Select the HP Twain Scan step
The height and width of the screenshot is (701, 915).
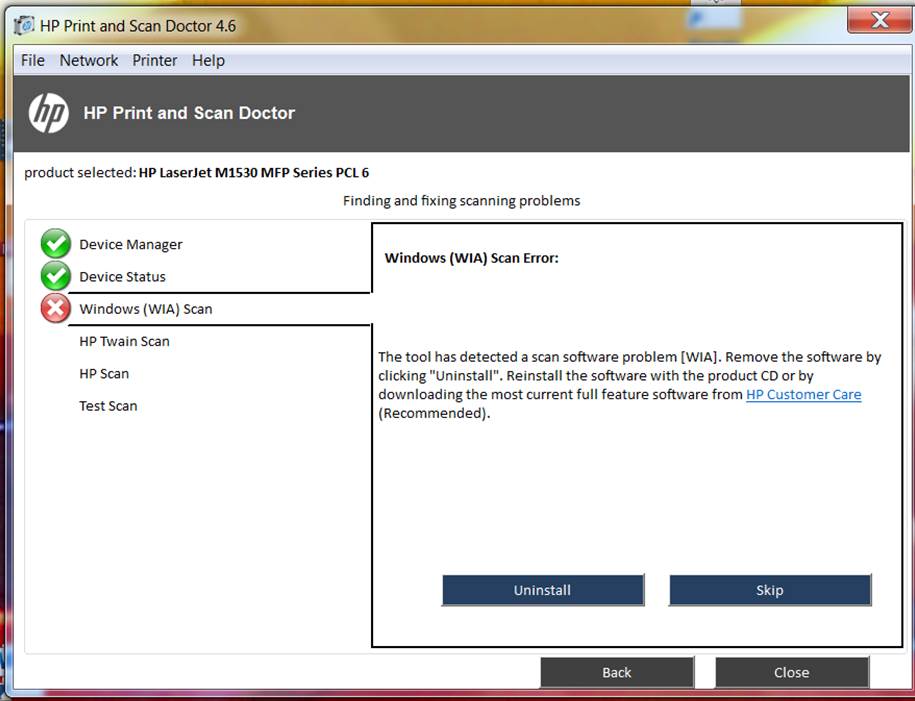tap(124, 341)
